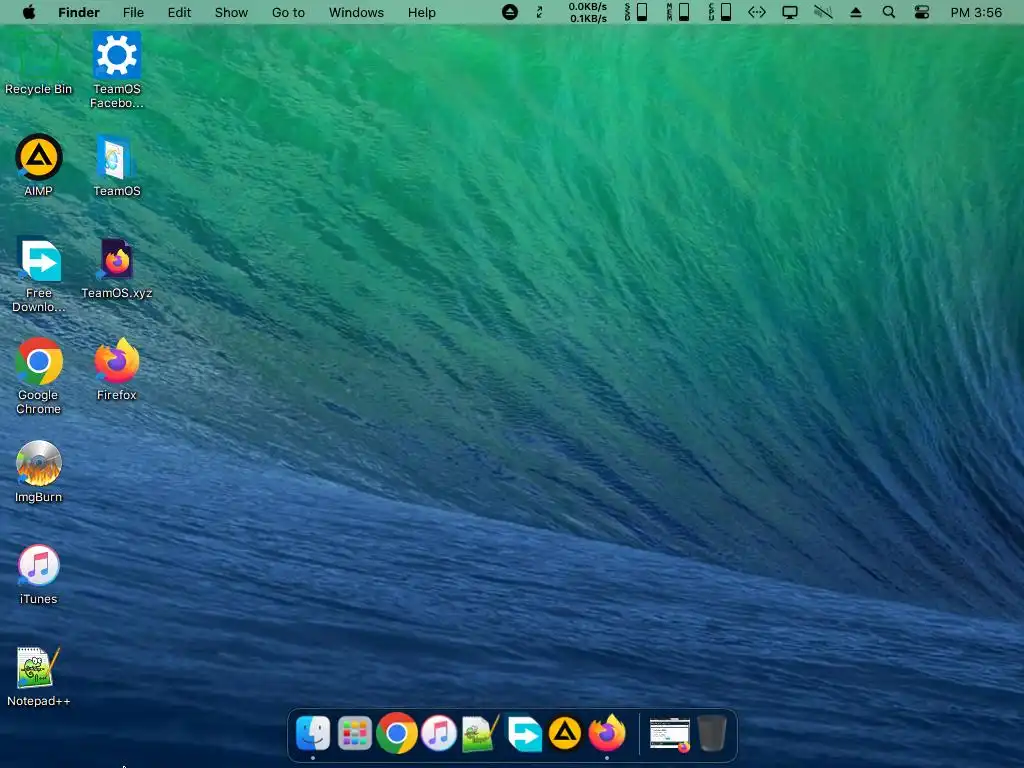The width and height of the screenshot is (1024, 768).
Task: Open Finder from the dock
Action: (x=313, y=733)
